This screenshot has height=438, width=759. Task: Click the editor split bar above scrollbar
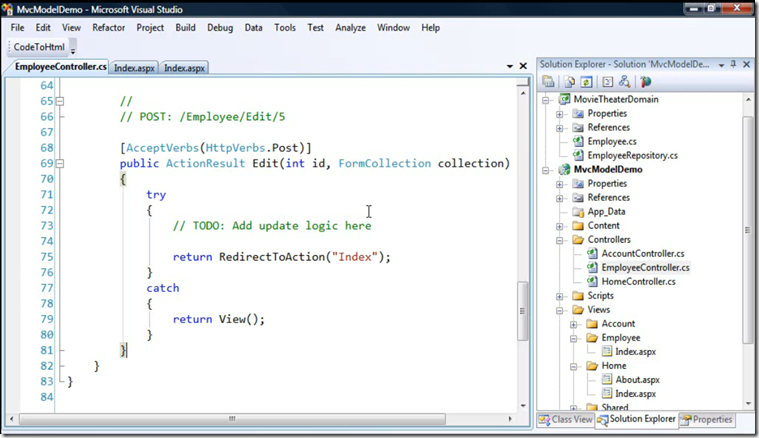click(x=523, y=82)
